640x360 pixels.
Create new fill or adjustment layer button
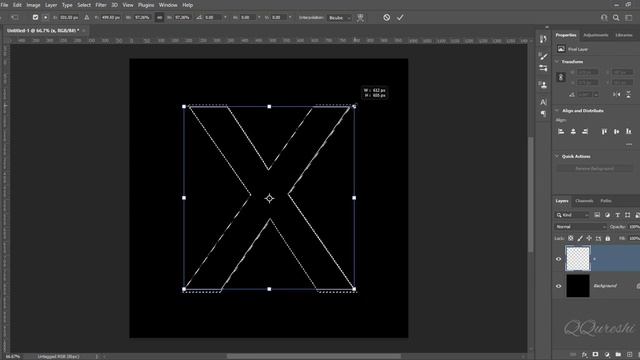[x=607, y=355]
